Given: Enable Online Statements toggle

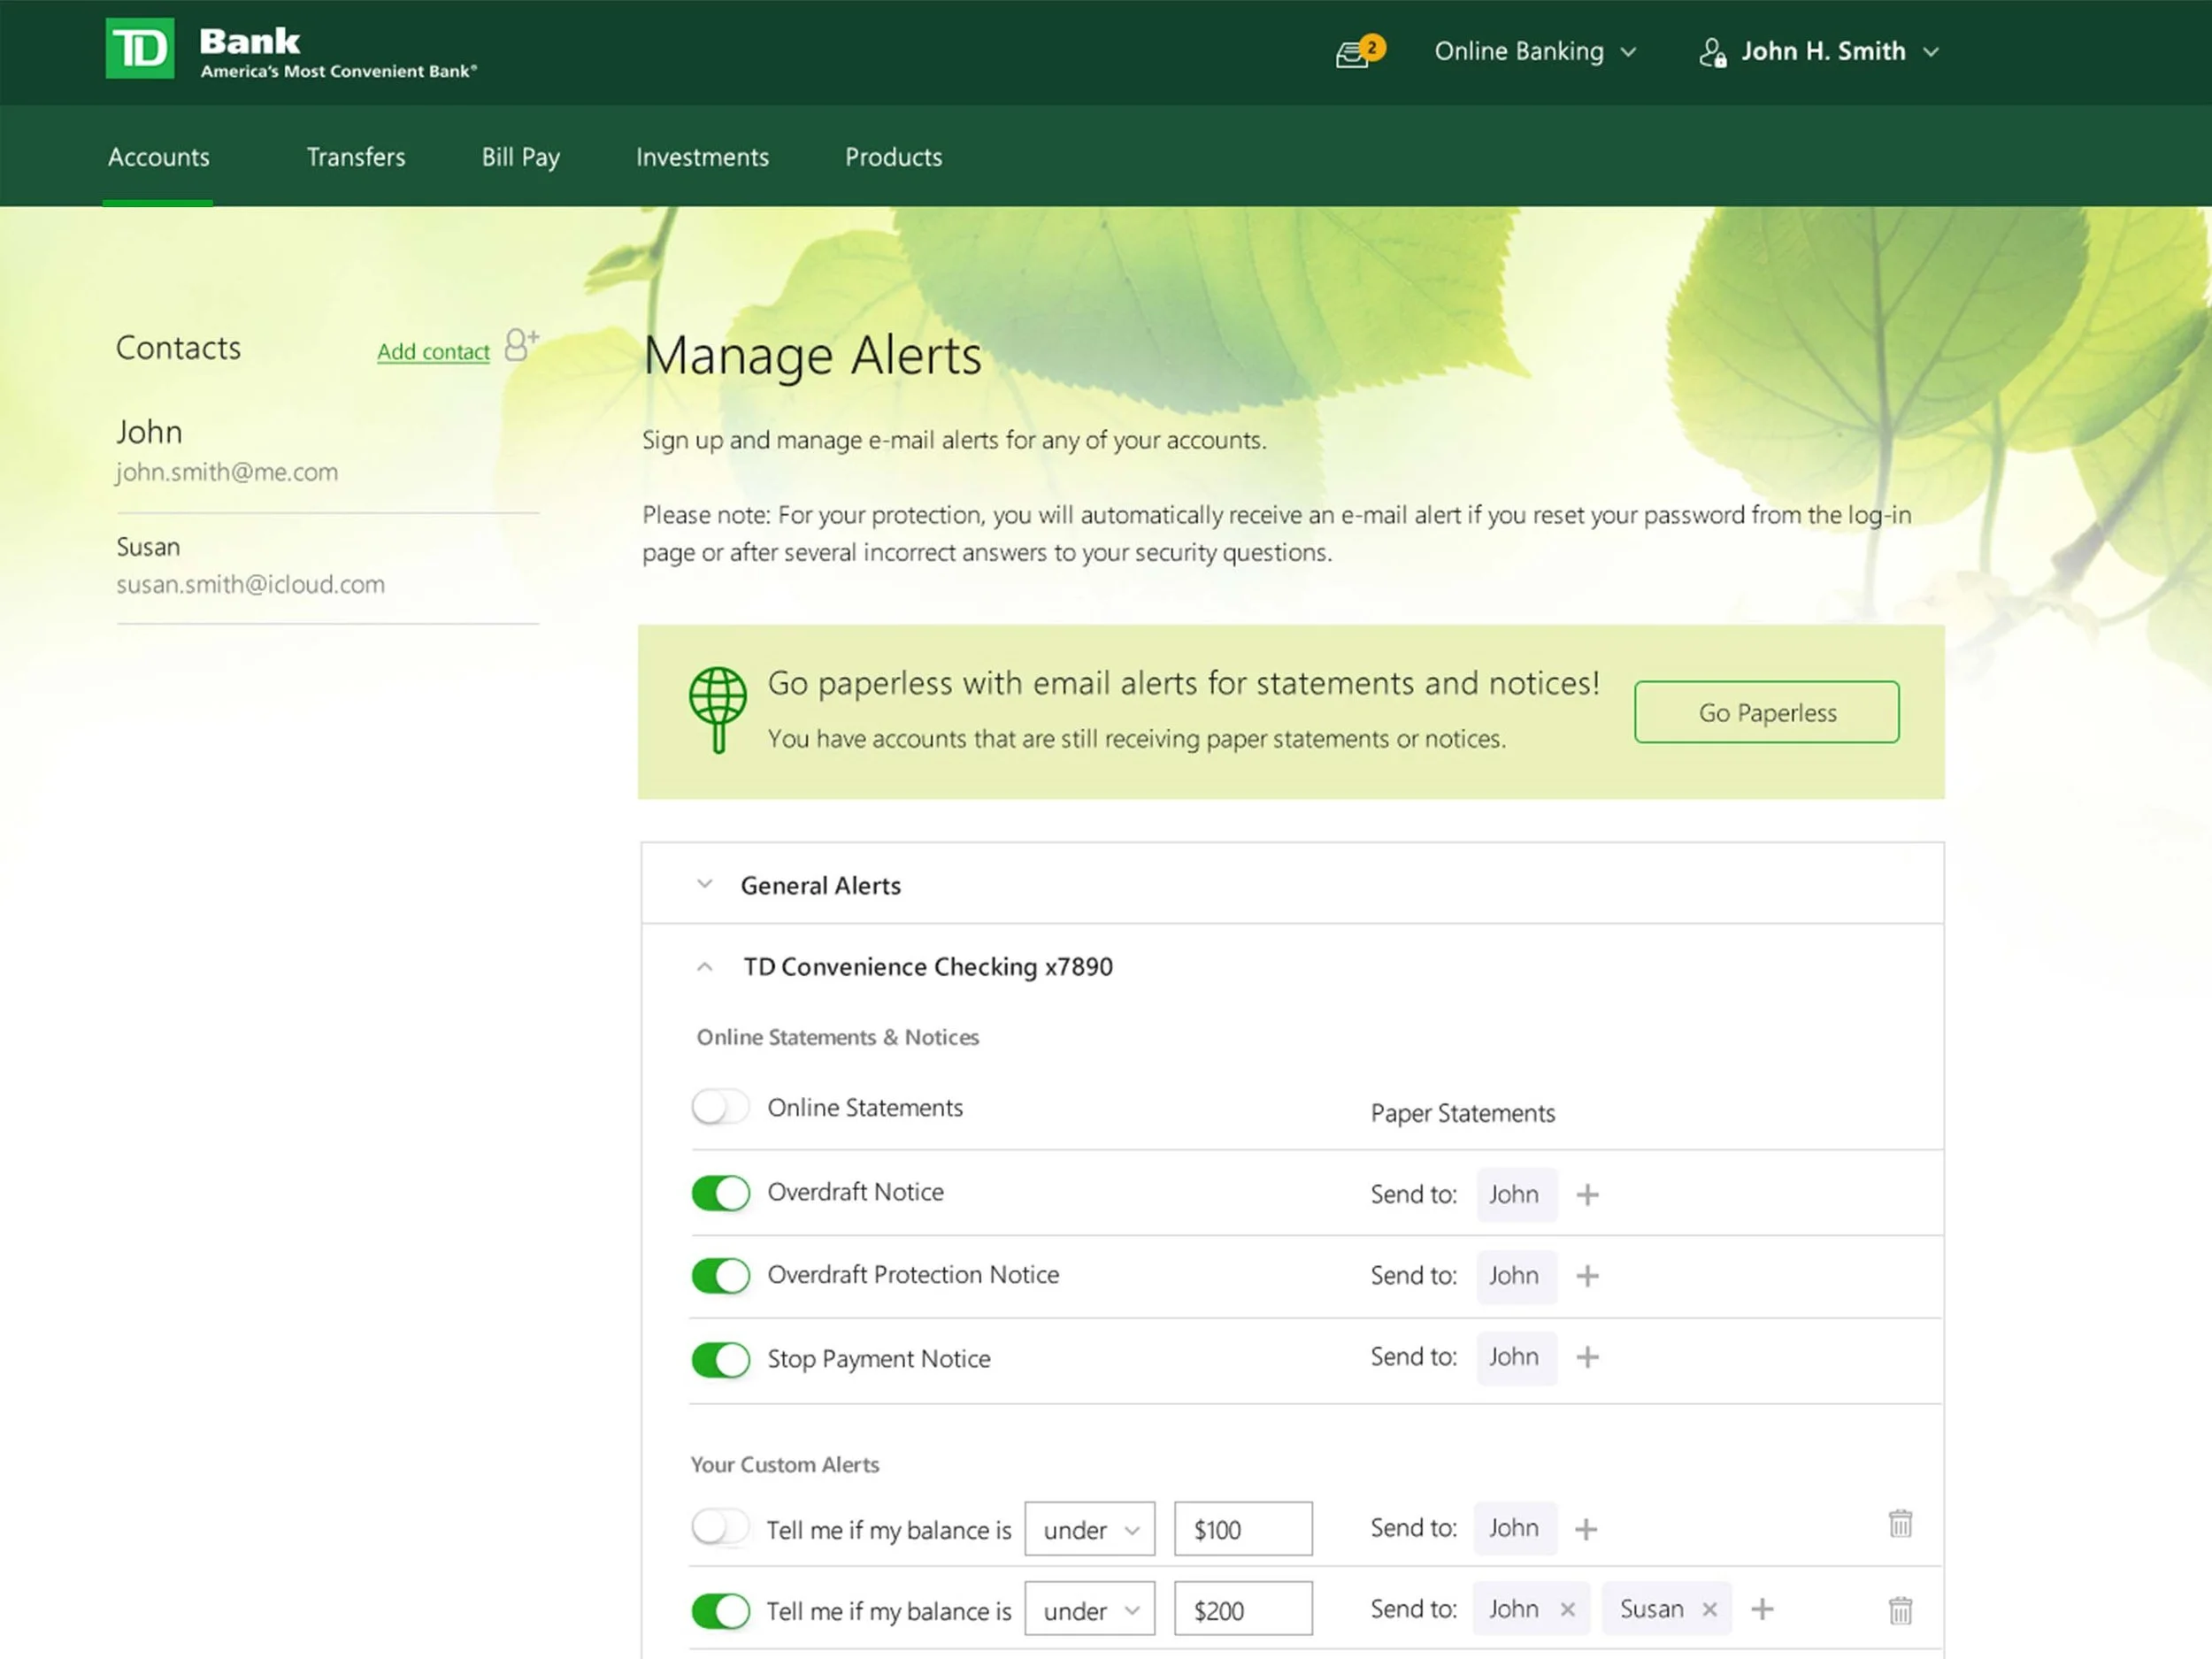Looking at the screenshot, I should (720, 1107).
